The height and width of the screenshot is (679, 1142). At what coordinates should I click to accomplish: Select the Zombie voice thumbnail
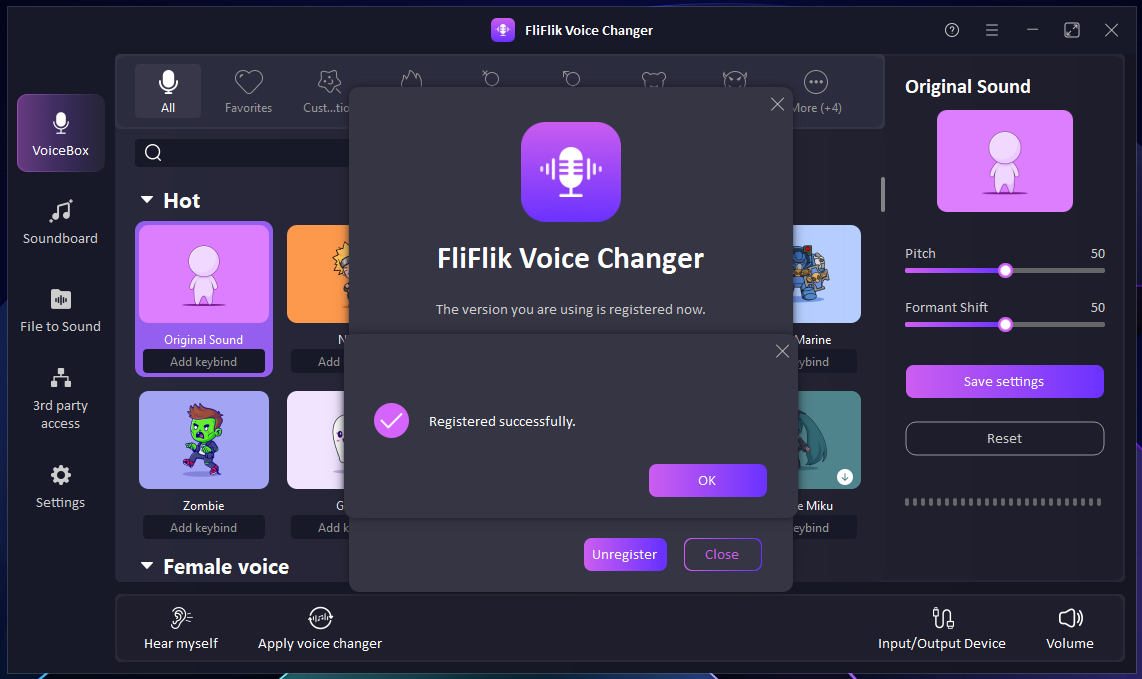204,440
